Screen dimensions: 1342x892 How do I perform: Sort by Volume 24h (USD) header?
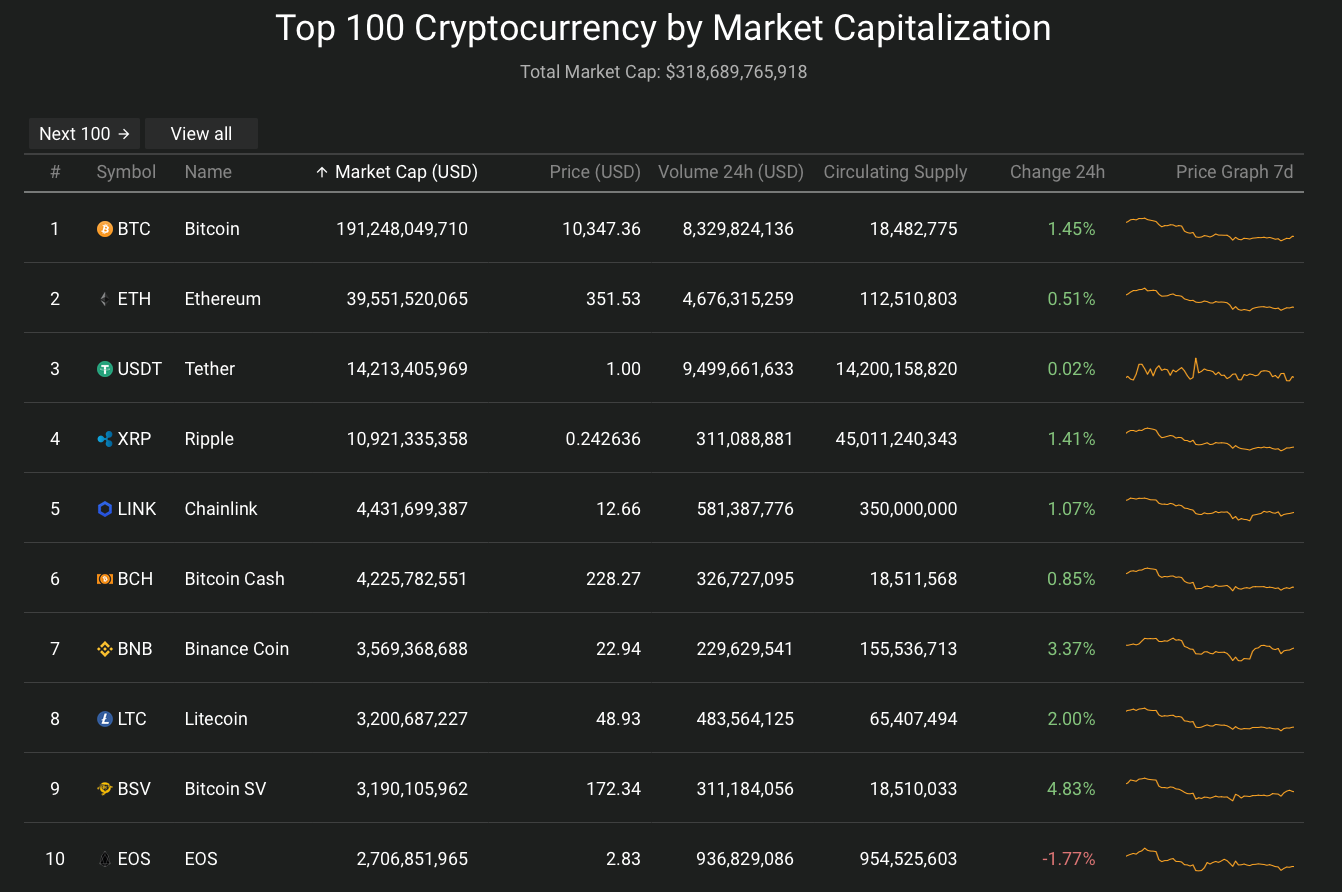coord(731,172)
